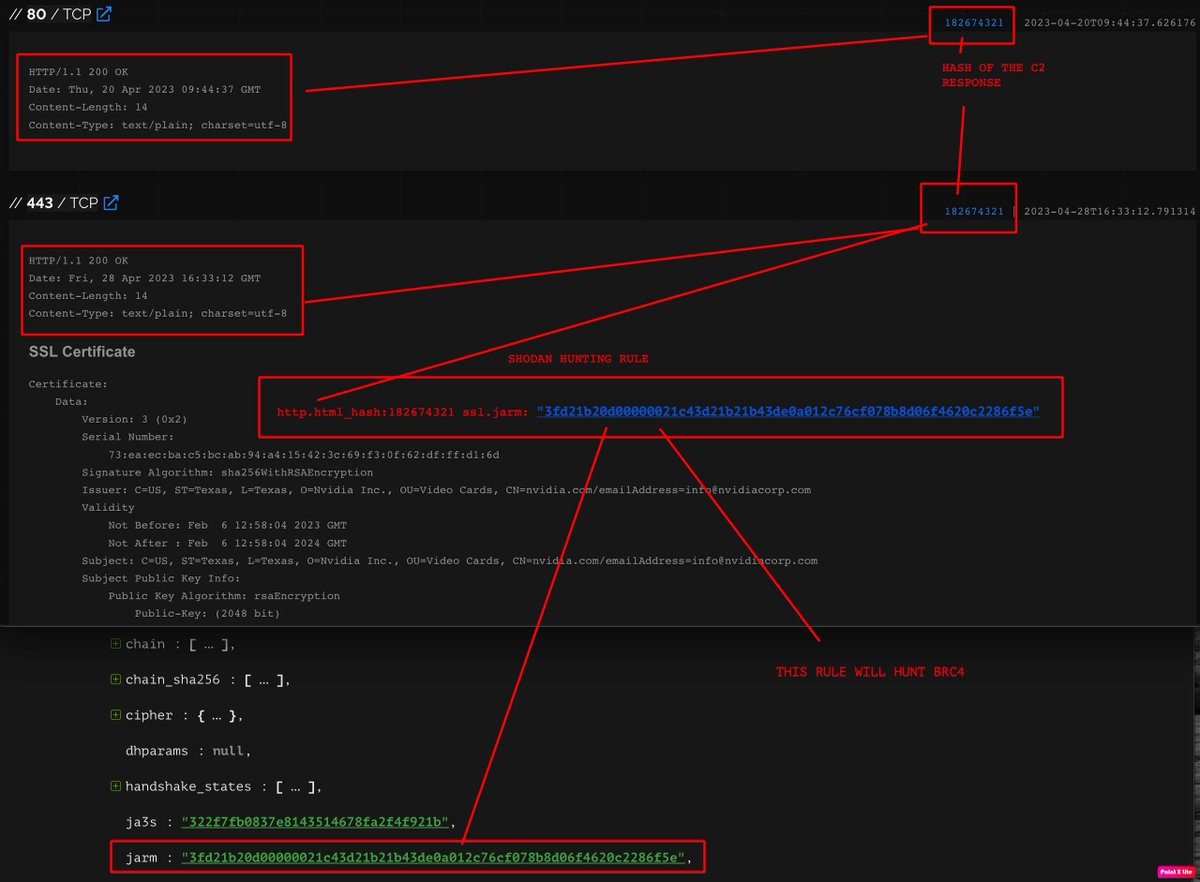Click Not After Feb 6 2024 line
This screenshot has width=1200, height=882.
[228, 543]
